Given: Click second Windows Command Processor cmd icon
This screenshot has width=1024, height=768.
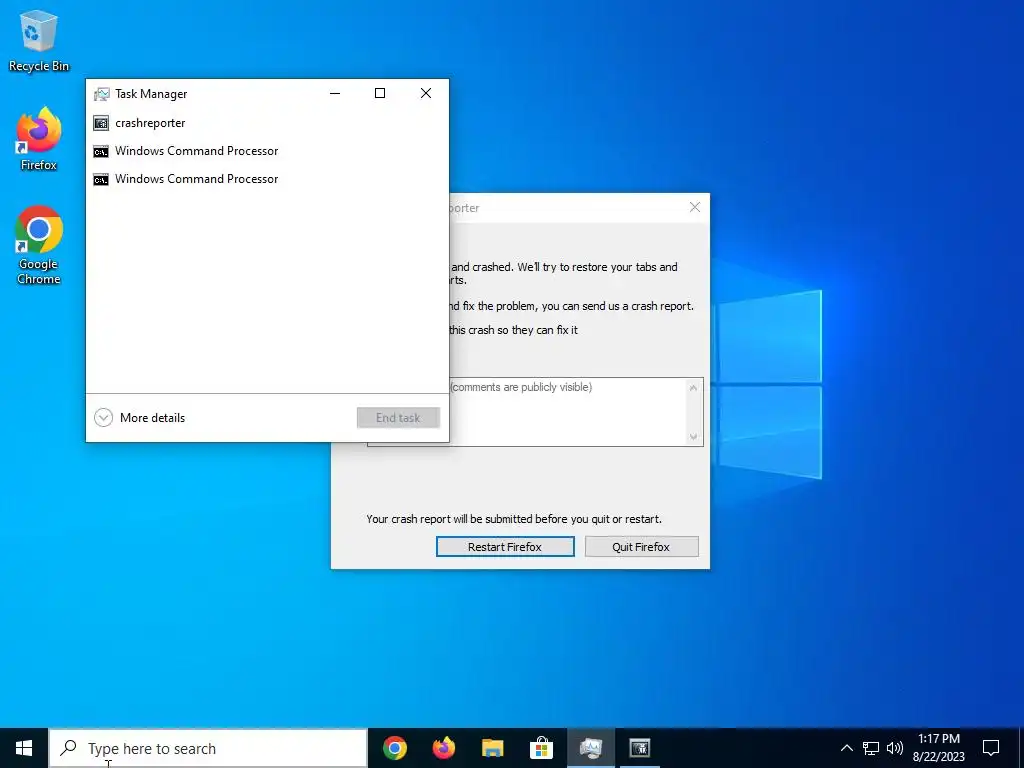Looking at the screenshot, I should [x=101, y=180].
